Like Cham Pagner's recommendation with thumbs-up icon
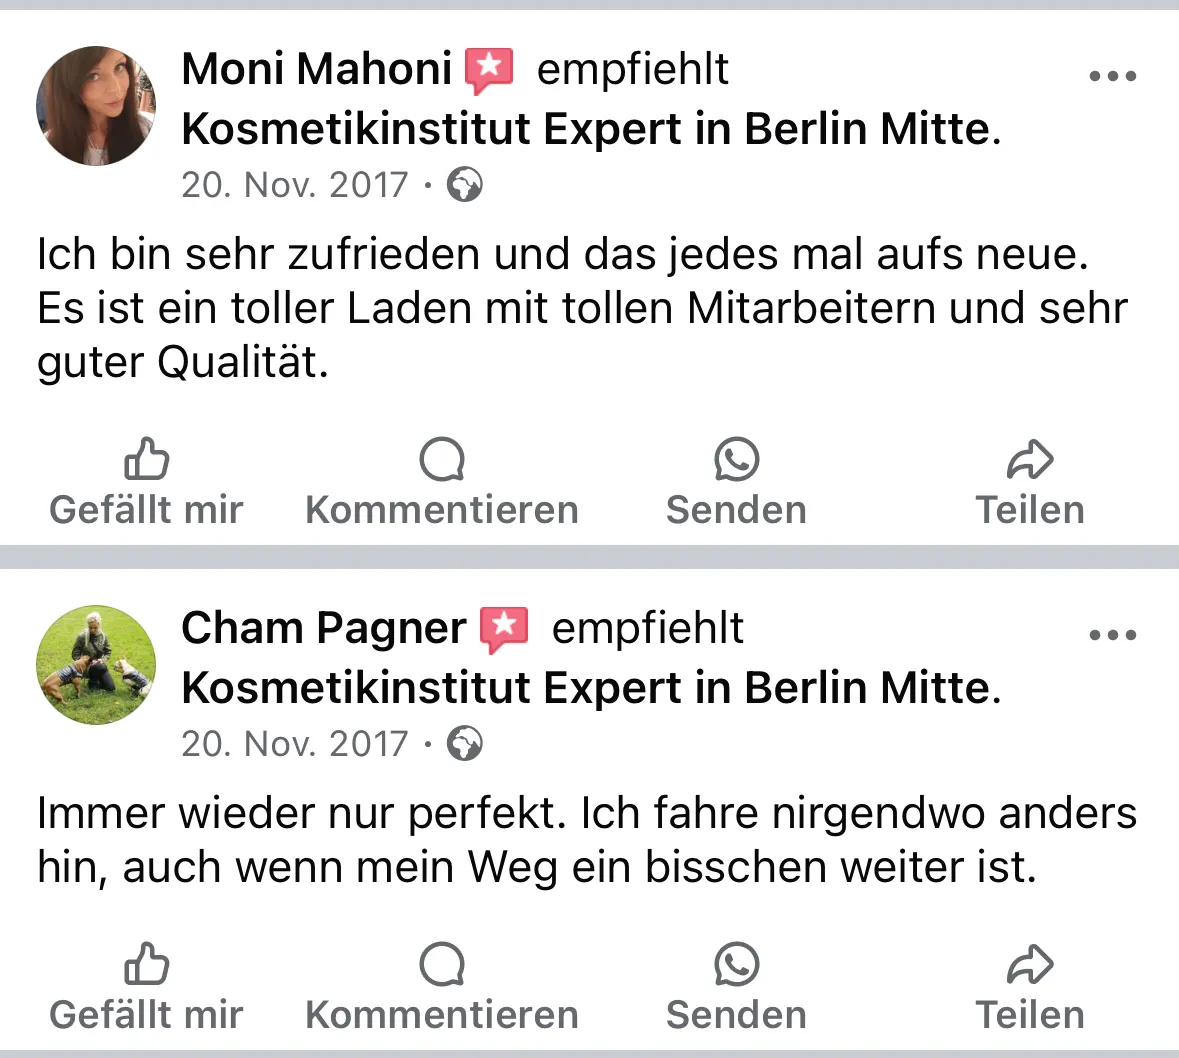This screenshot has height=1058, width=1179. click(x=147, y=964)
